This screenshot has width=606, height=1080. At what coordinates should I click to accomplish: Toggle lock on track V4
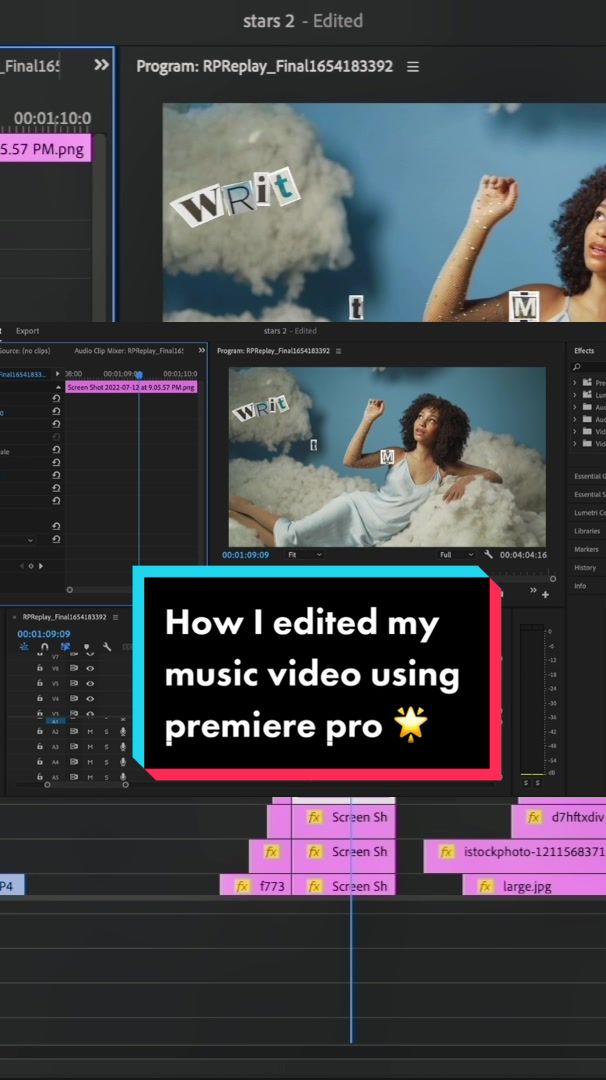pyautogui.click(x=40, y=698)
